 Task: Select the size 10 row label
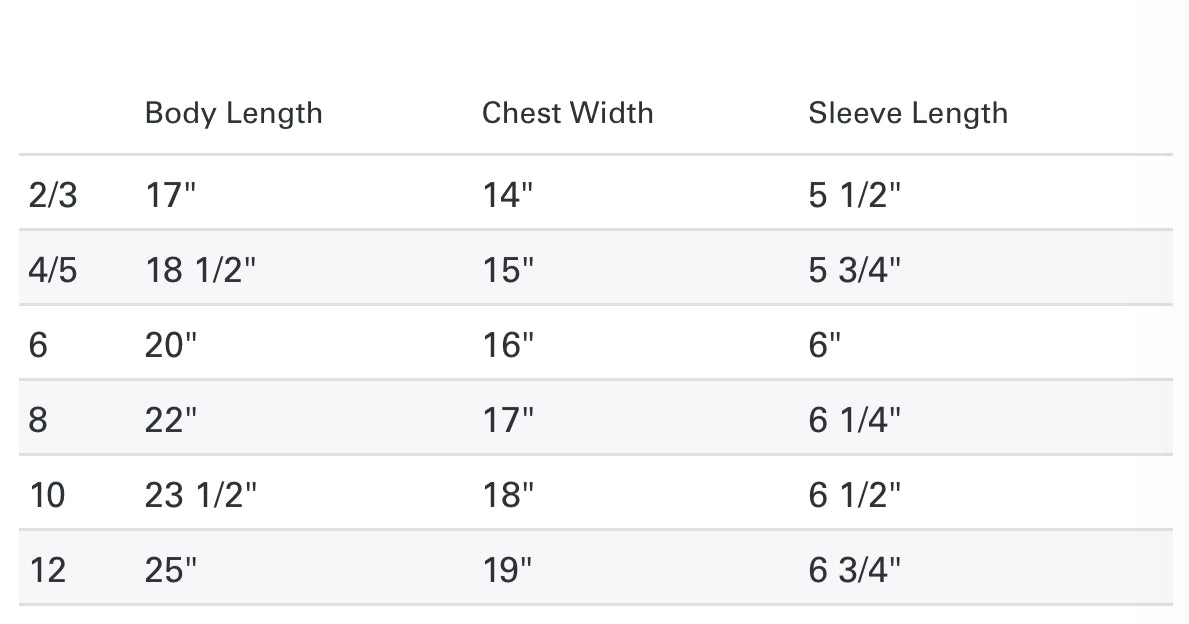point(47,495)
